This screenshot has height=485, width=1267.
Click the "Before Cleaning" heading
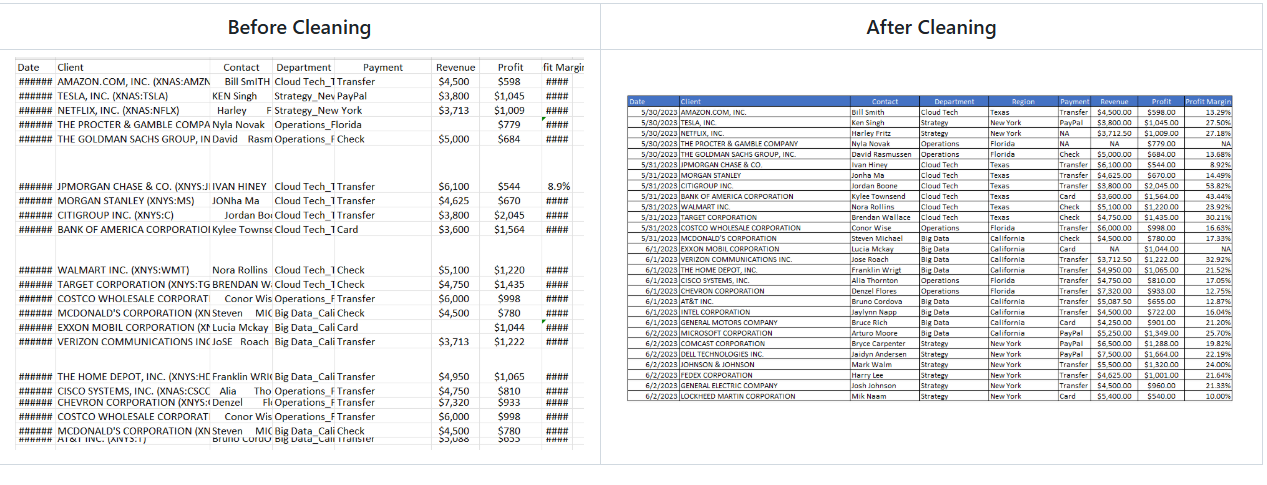pyautogui.click(x=299, y=27)
